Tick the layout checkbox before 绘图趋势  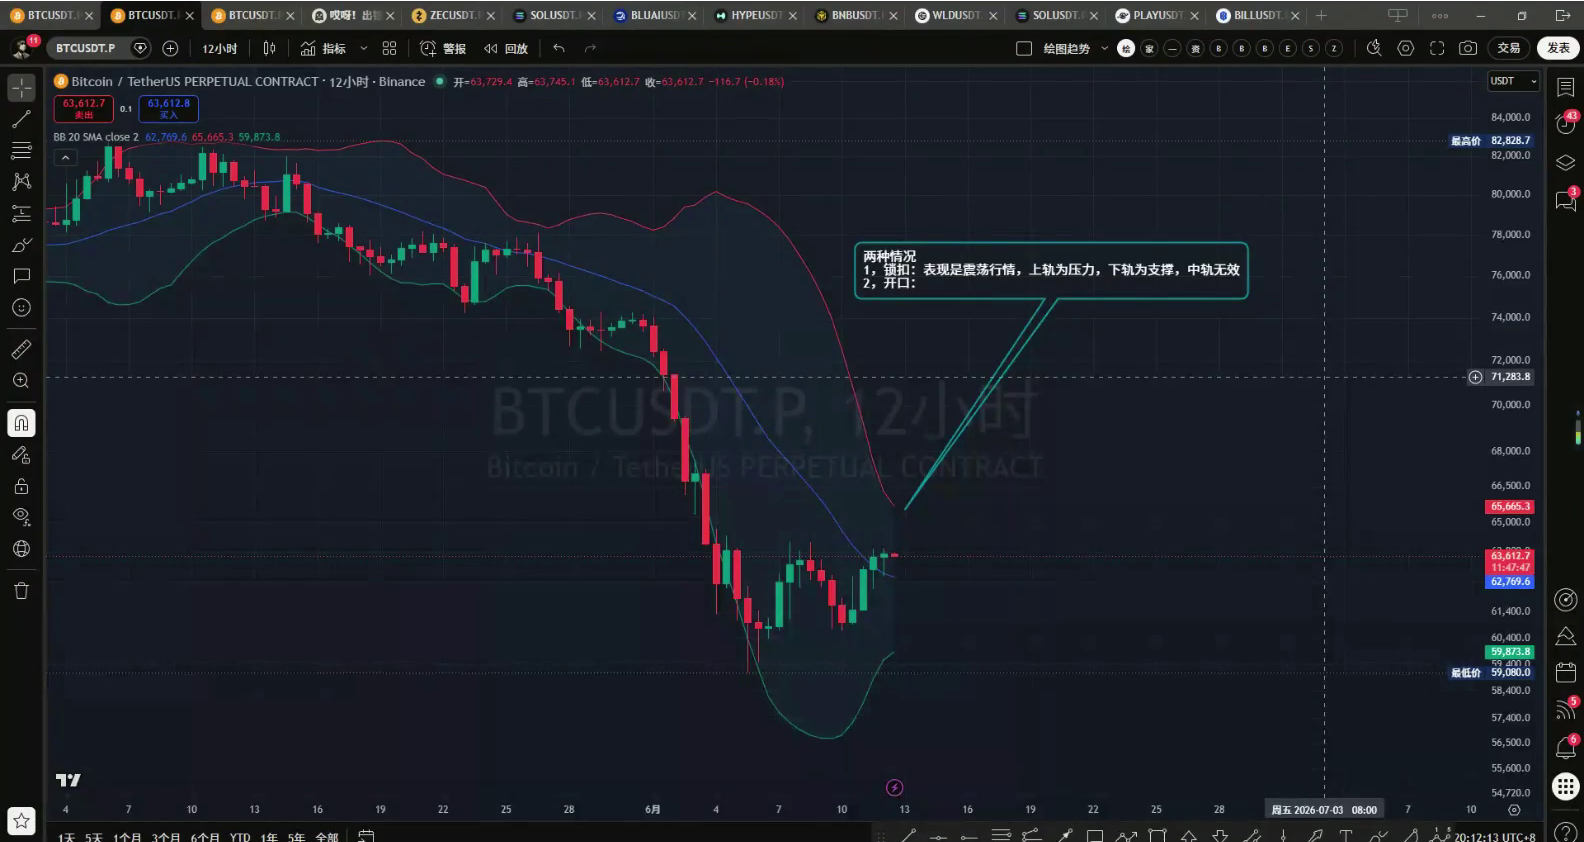point(1024,48)
